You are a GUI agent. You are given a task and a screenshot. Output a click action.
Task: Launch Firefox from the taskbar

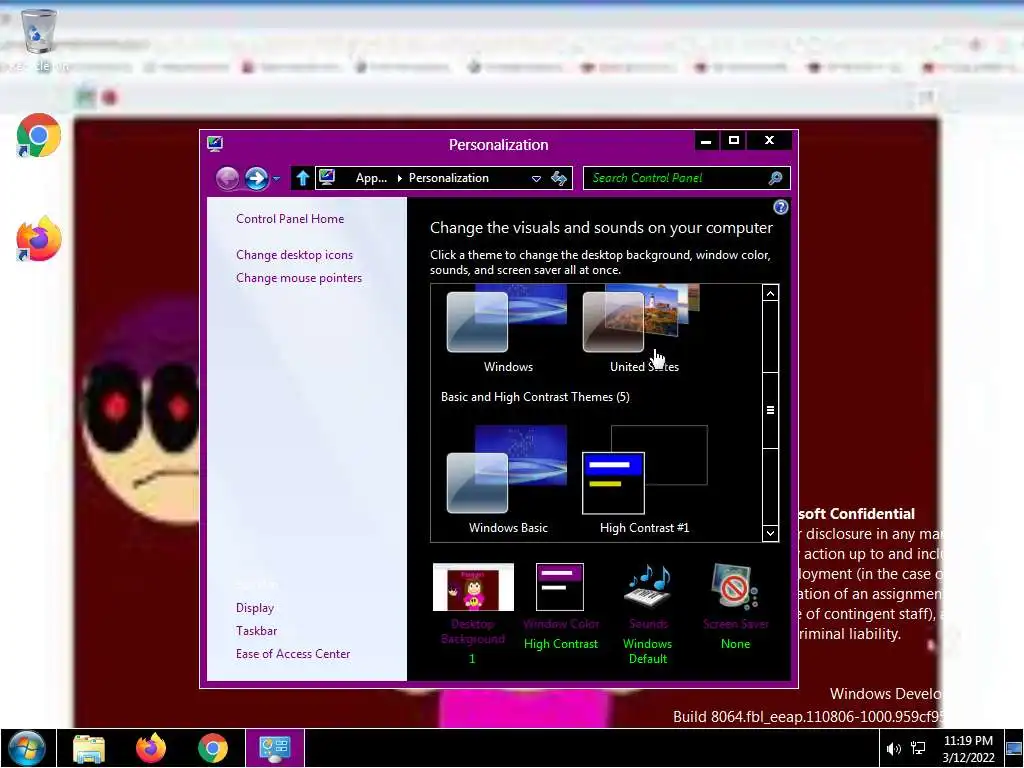pos(151,748)
